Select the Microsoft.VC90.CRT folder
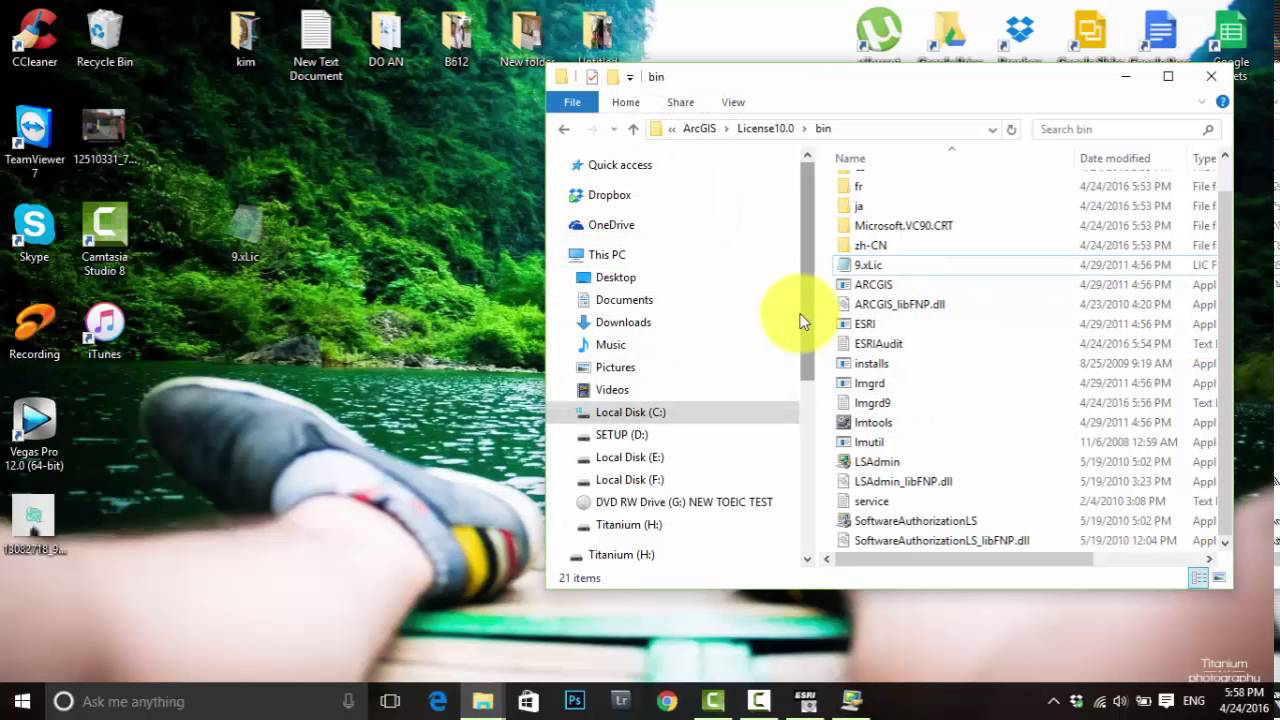 click(x=903, y=225)
